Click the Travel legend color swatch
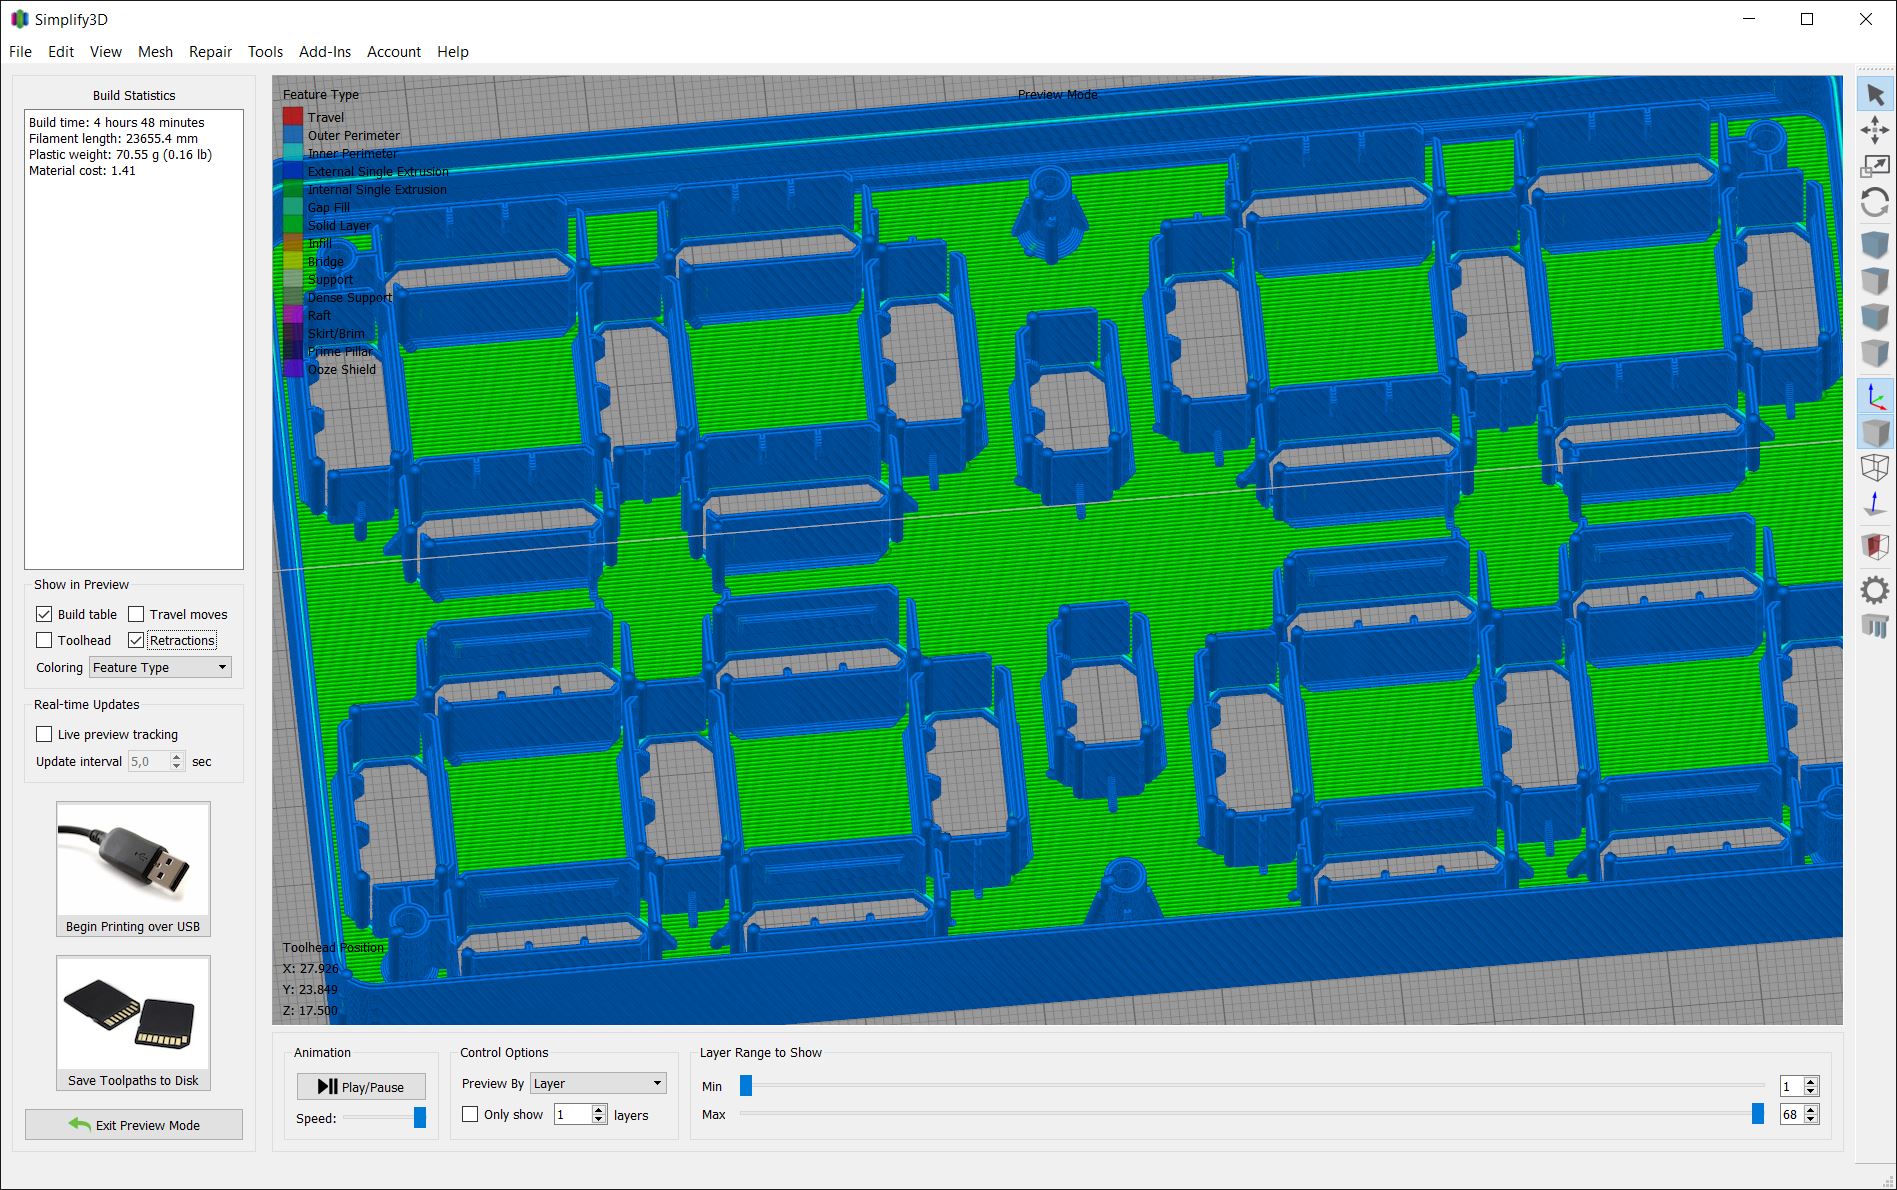 pyautogui.click(x=293, y=117)
